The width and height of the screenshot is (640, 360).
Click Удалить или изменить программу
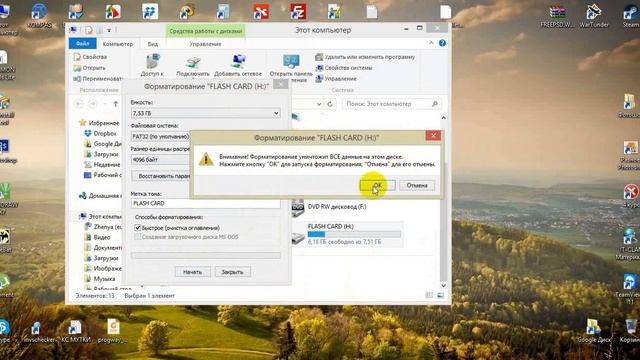point(365,57)
